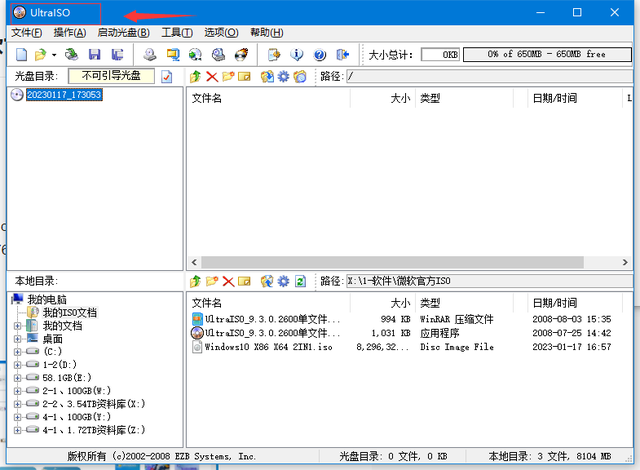Click the Exit door arrow icon
The height and width of the screenshot is (470, 640).
click(x=342, y=54)
